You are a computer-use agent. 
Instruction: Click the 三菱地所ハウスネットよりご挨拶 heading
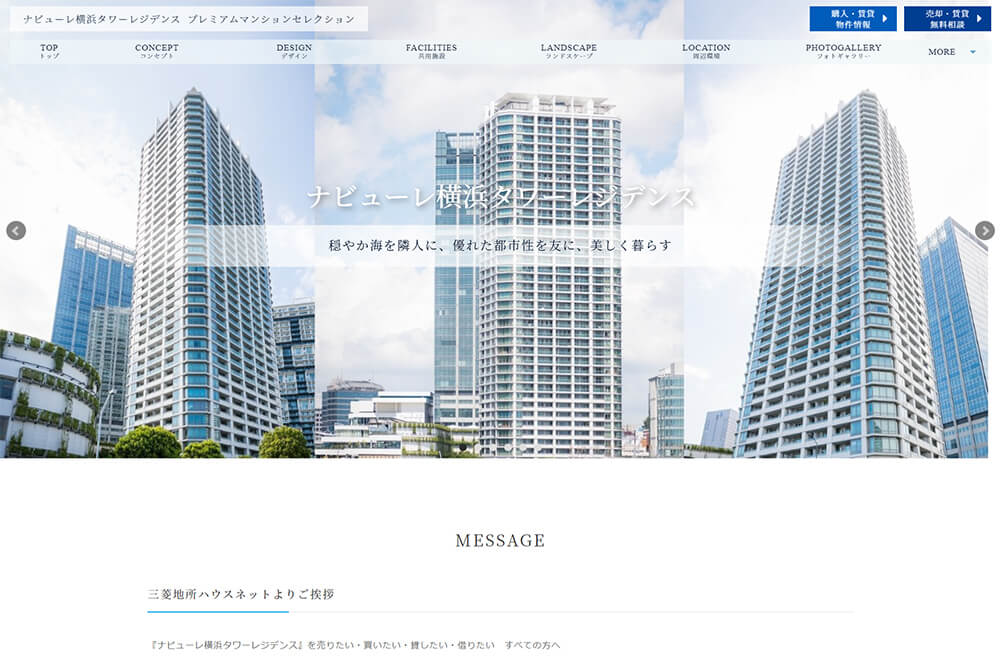click(x=241, y=594)
